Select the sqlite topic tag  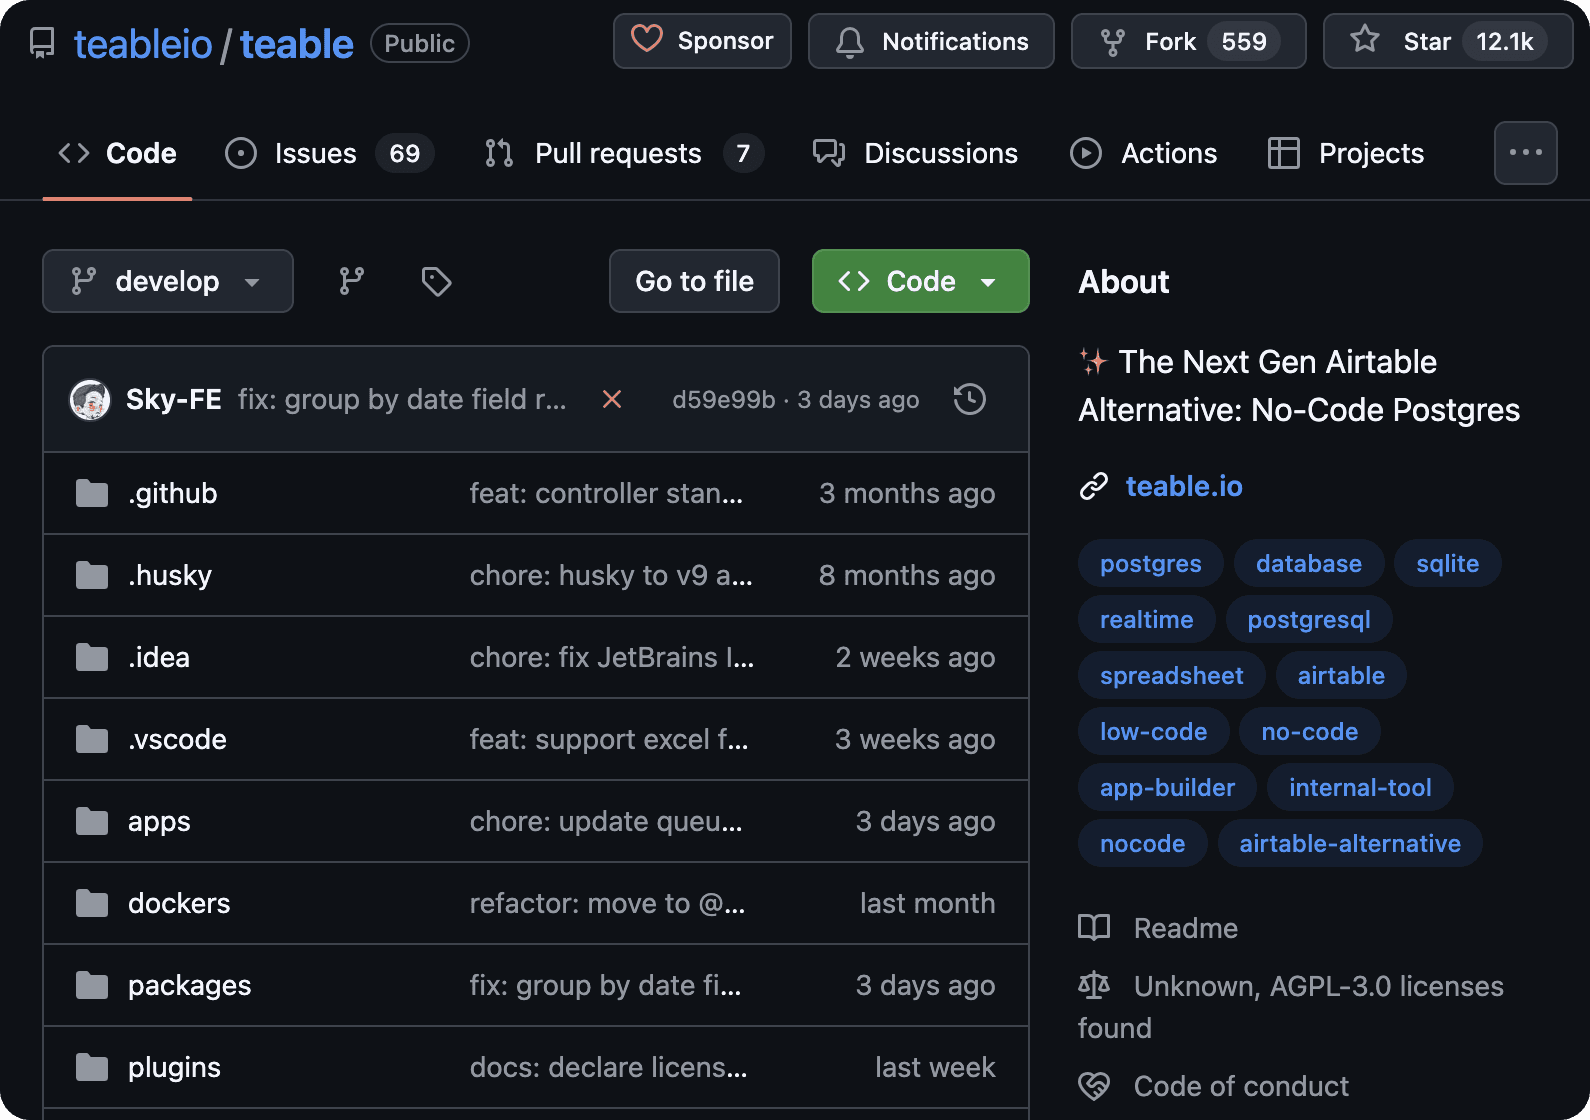tap(1448, 563)
